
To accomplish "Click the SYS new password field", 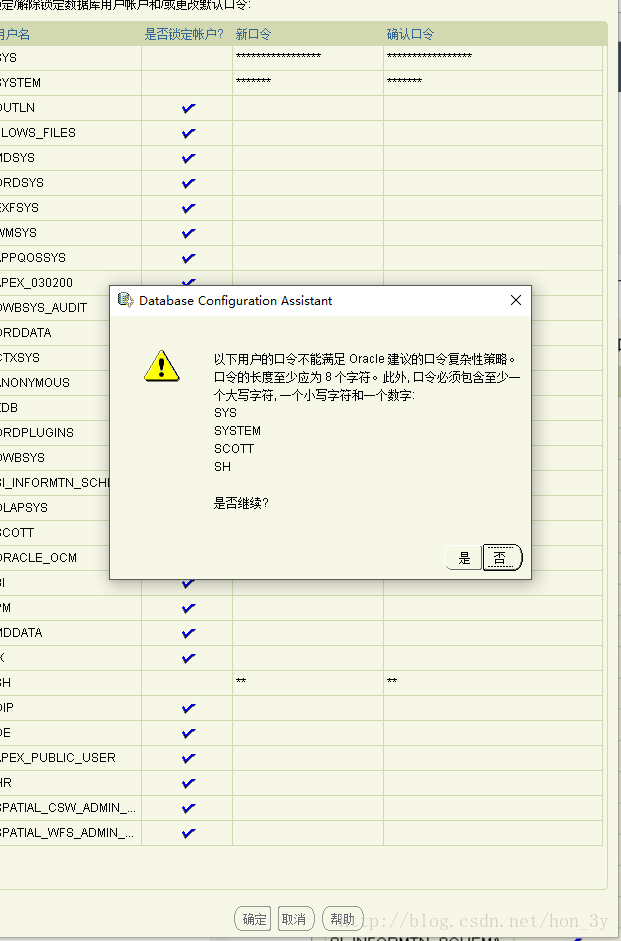I will coord(308,58).
